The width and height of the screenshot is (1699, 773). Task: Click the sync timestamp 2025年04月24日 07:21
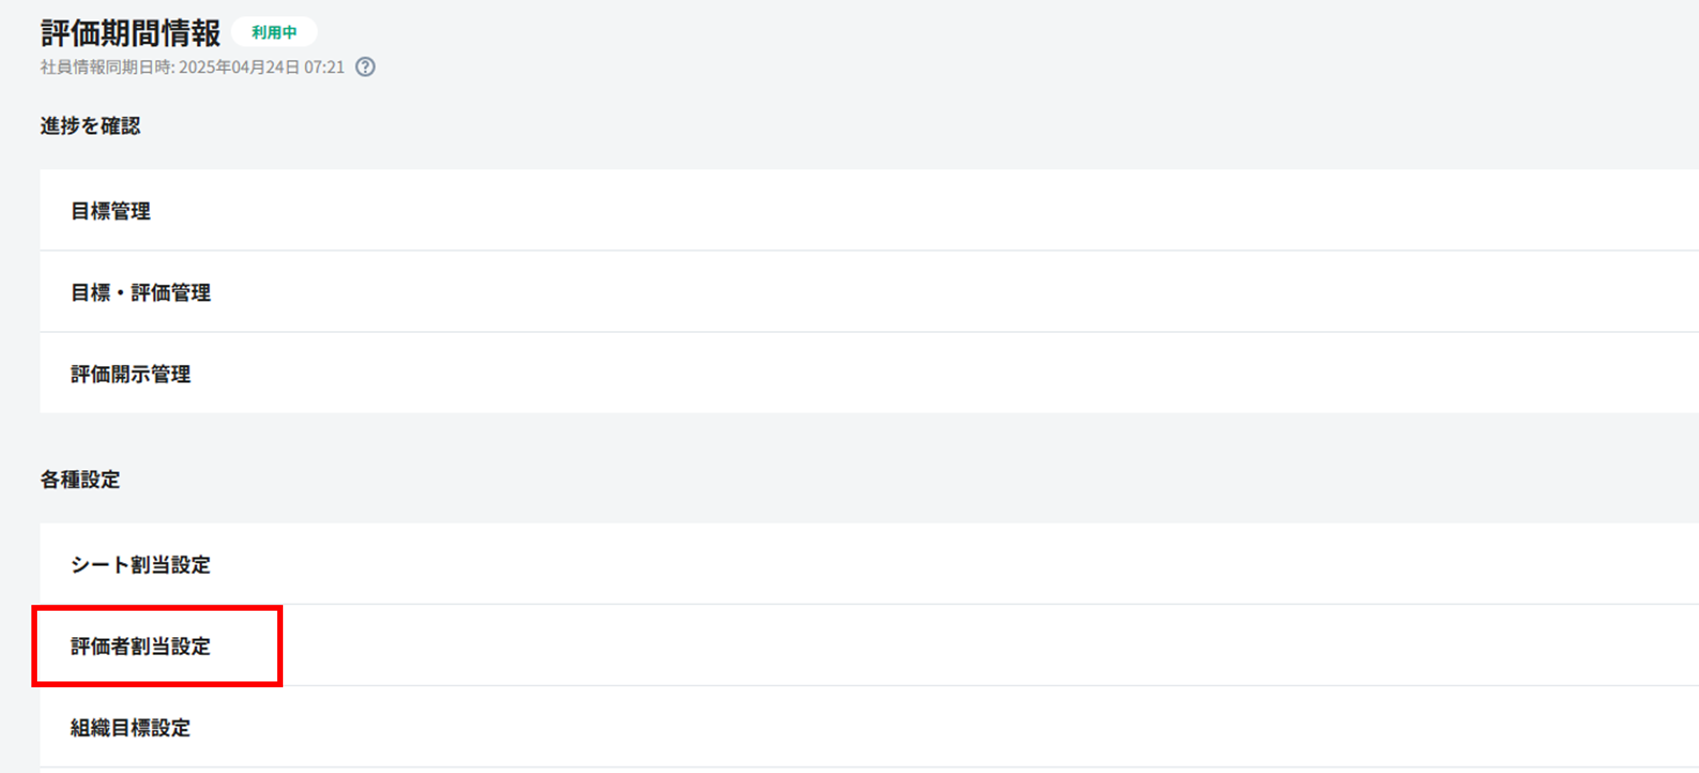pyautogui.click(x=262, y=67)
